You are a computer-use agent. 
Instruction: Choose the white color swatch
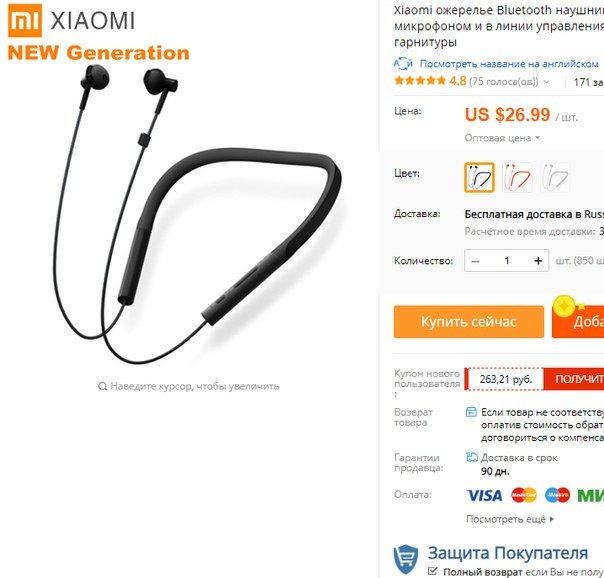pyautogui.click(x=555, y=178)
